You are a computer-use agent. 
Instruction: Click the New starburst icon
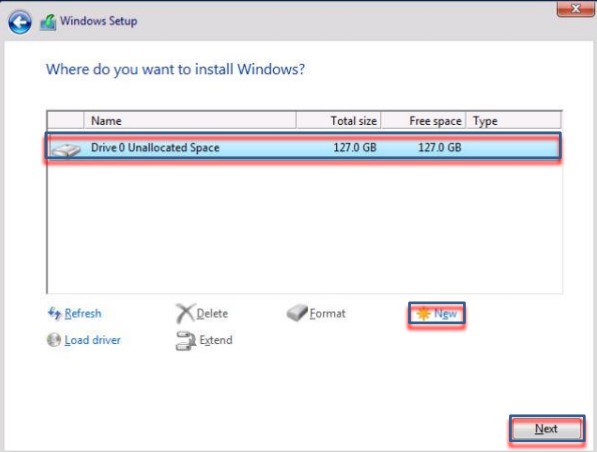click(x=423, y=313)
